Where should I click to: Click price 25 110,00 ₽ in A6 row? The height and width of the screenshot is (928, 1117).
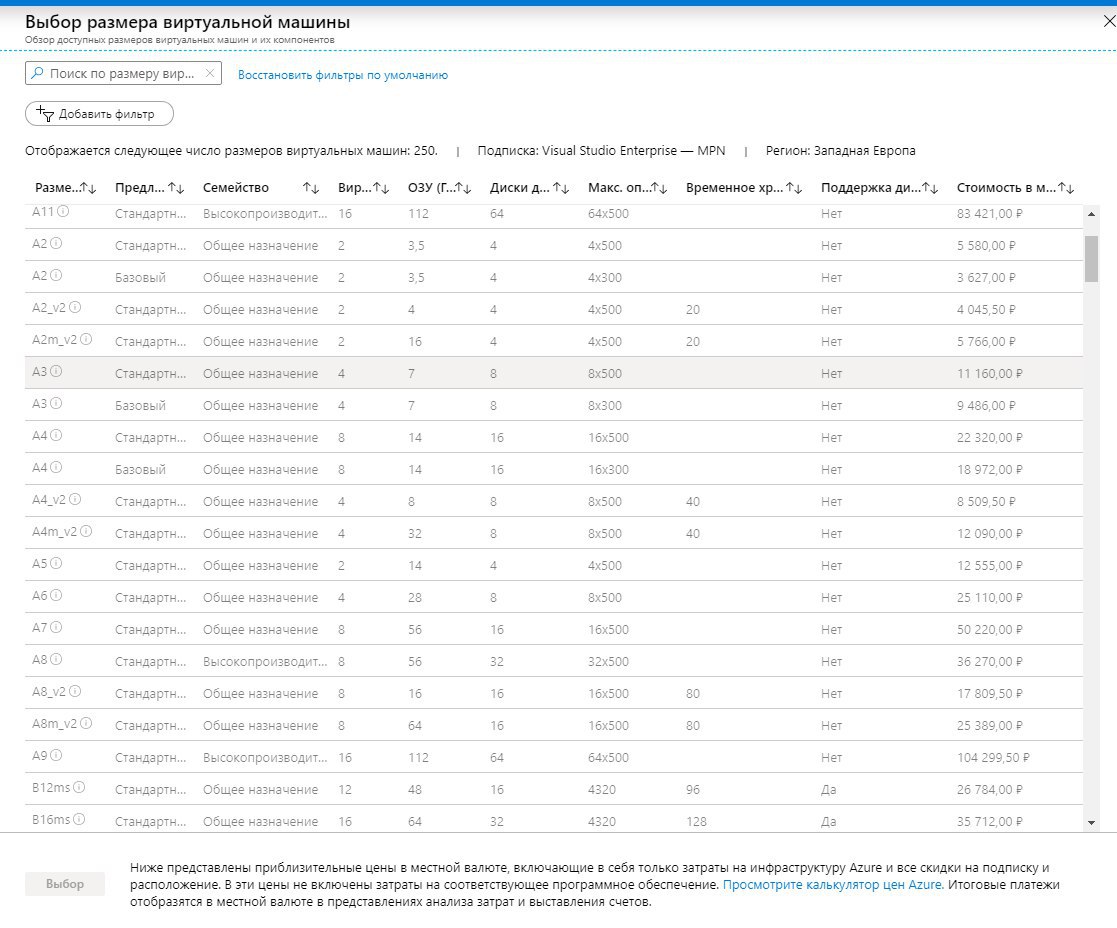pyautogui.click(x=989, y=598)
